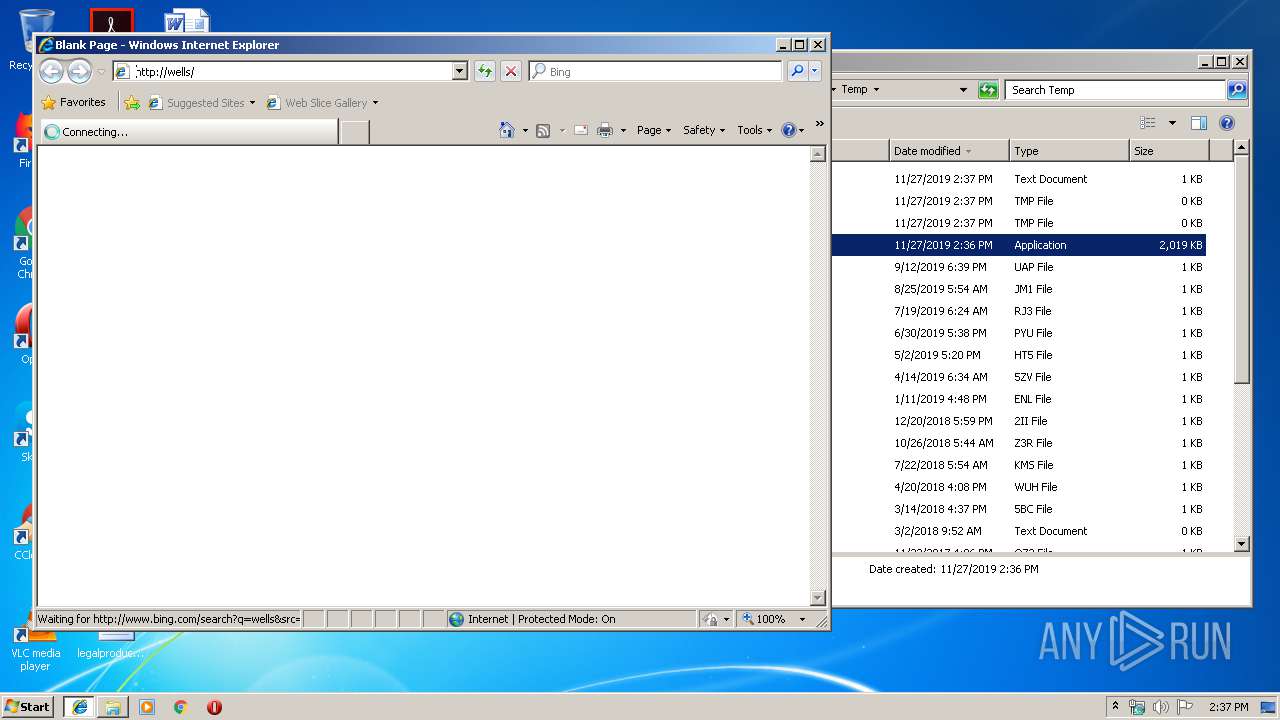Viewport: 1280px width, 720px height.
Task: Expand the Print options dropdown arrow
Action: click(623, 130)
